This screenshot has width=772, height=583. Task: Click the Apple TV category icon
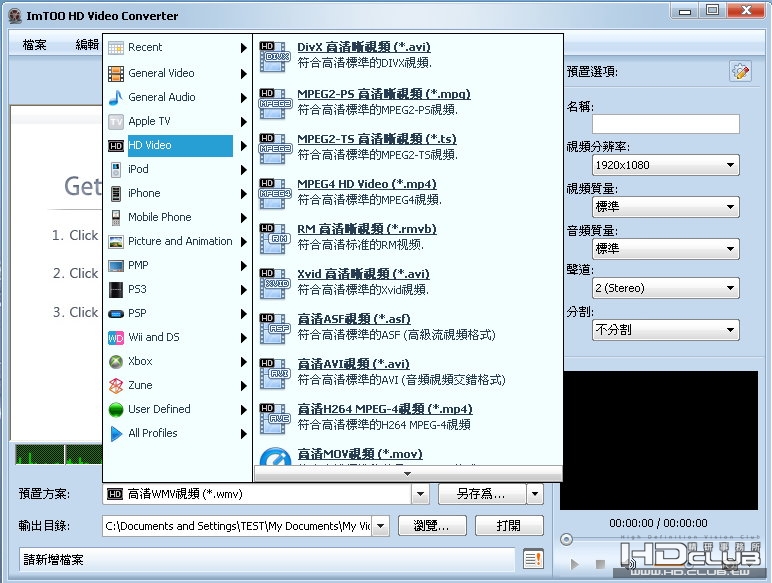coord(116,122)
